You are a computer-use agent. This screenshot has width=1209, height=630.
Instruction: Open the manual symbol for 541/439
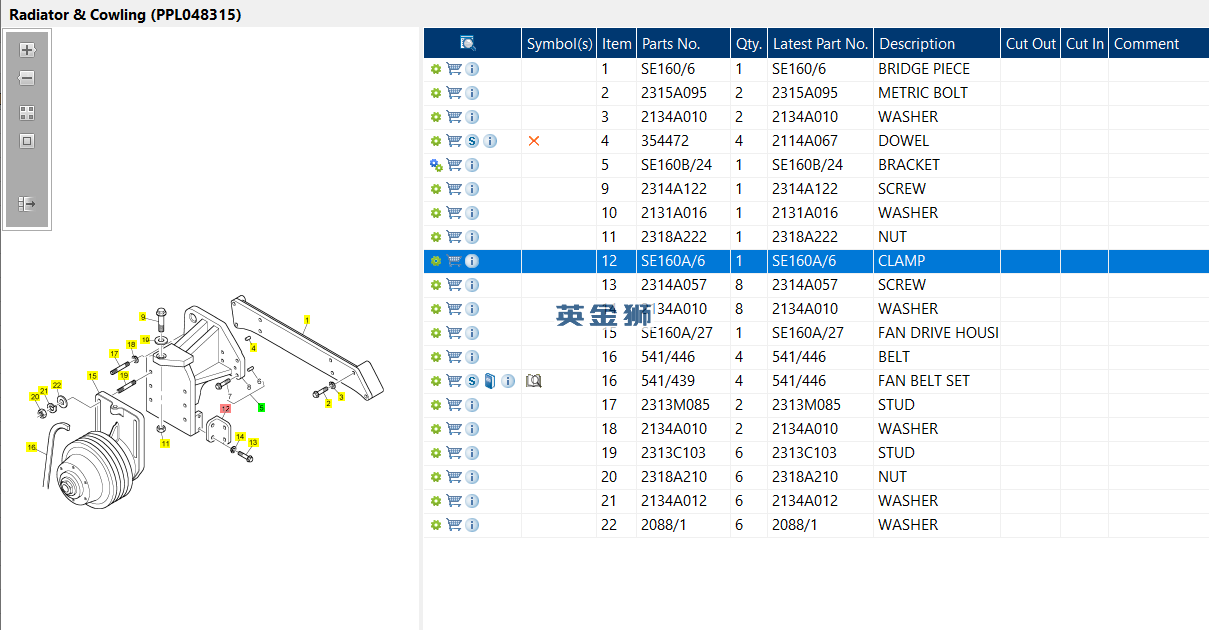pyautogui.click(x=533, y=381)
